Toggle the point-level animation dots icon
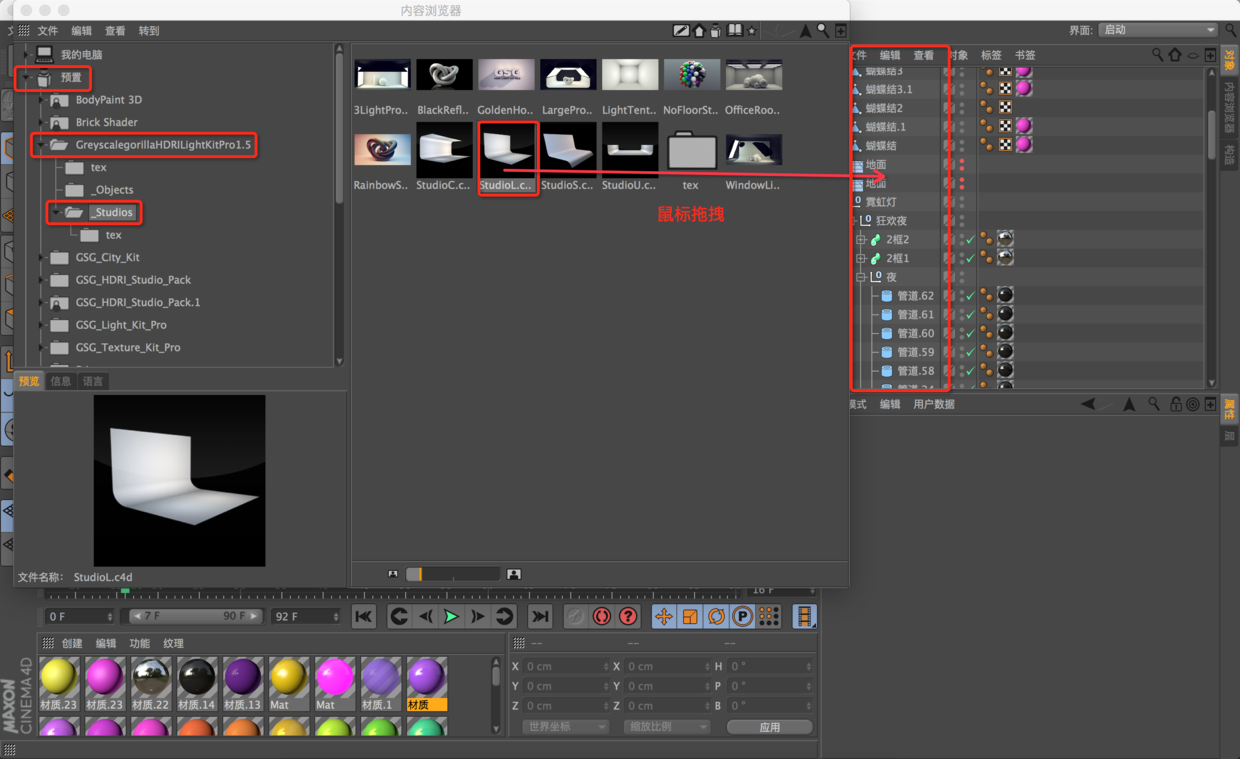This screenshot has height=759, width=1240. (769, 617)
